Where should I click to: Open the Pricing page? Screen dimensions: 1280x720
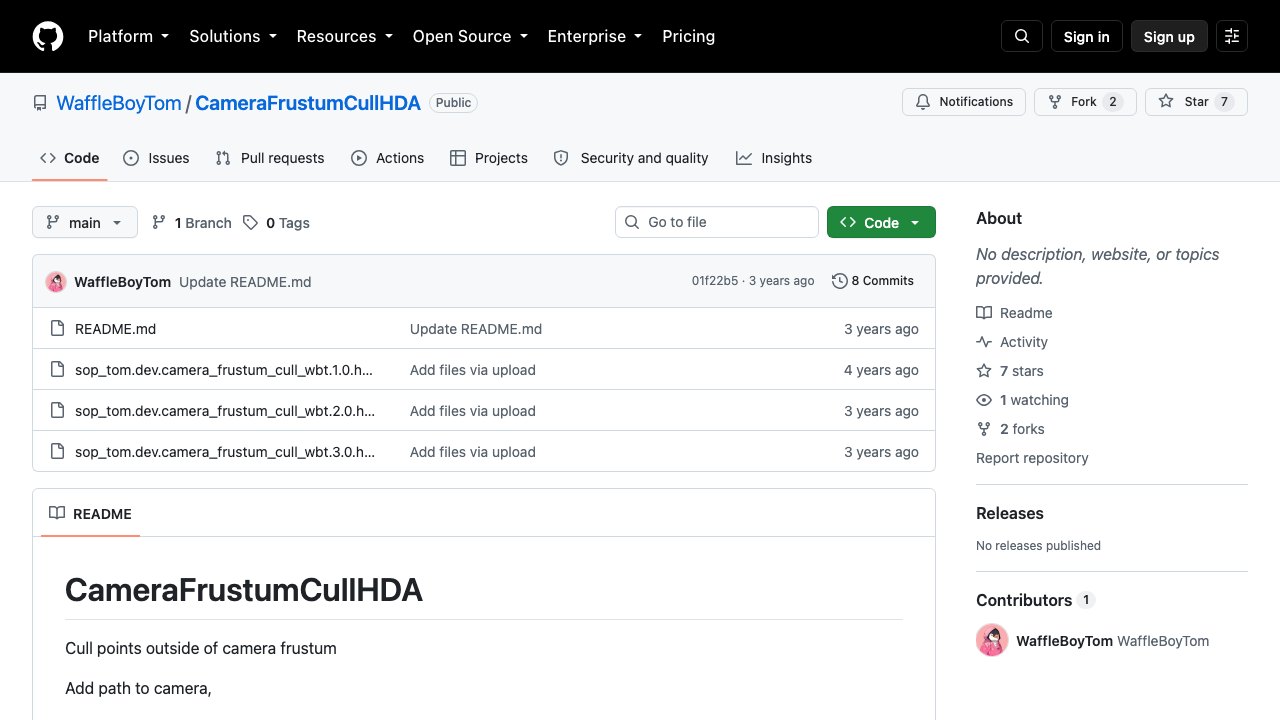(x=689, y=36)
